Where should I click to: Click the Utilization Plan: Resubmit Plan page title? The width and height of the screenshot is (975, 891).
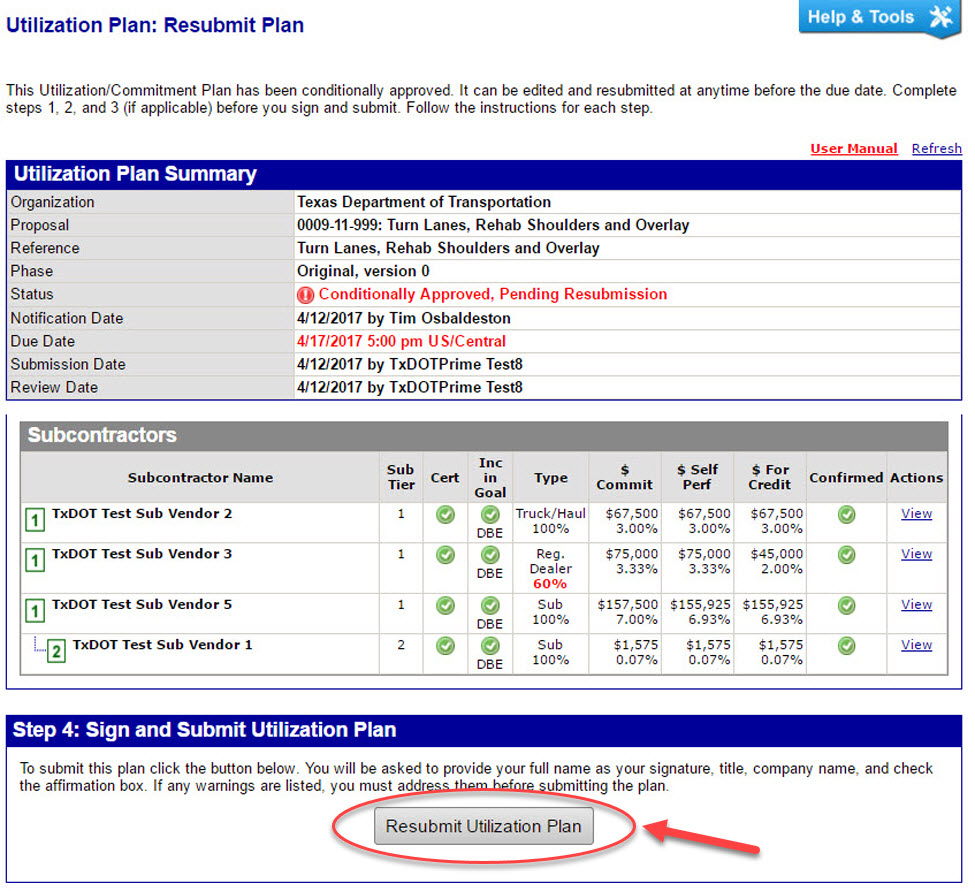point(155,25)
